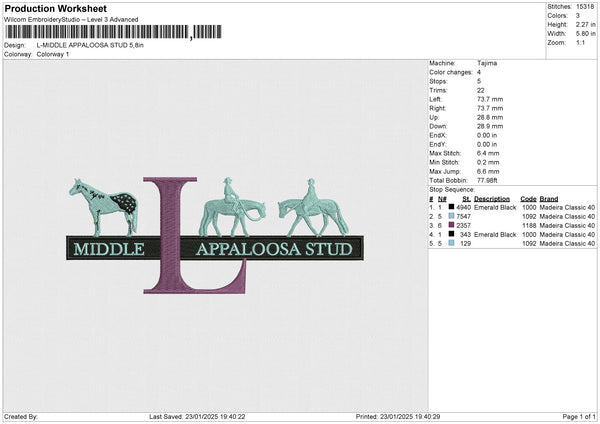This screenshot has width=600, height=424.
Task: Select the Up value 28.8 mm
Action: 490,117
